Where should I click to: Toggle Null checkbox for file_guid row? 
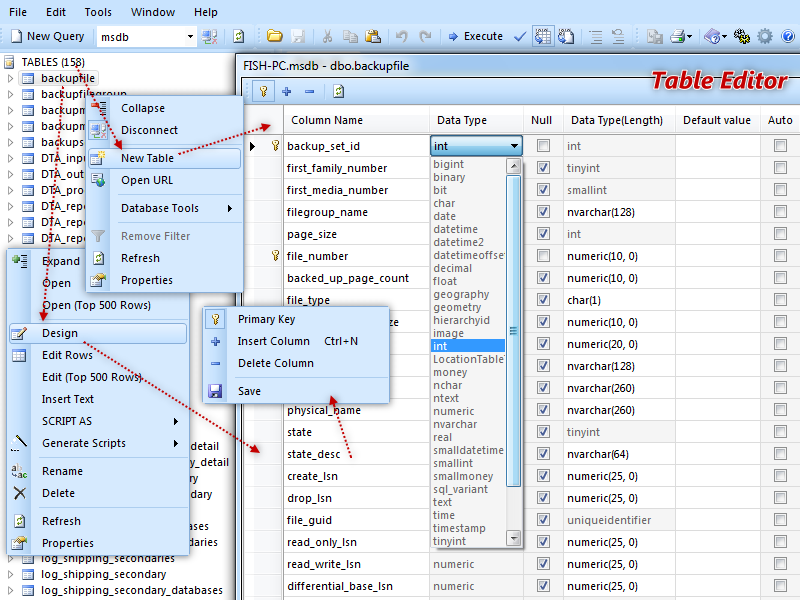point(543,520)
